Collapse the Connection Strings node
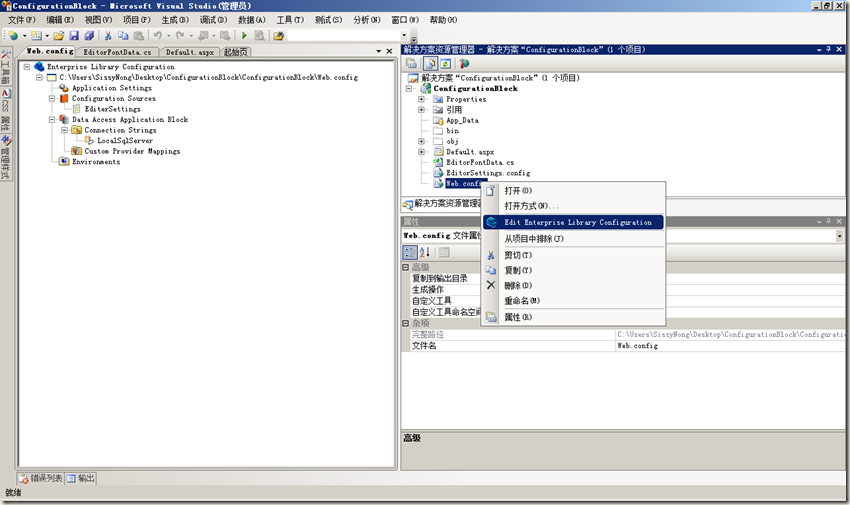 pos(65,130)
